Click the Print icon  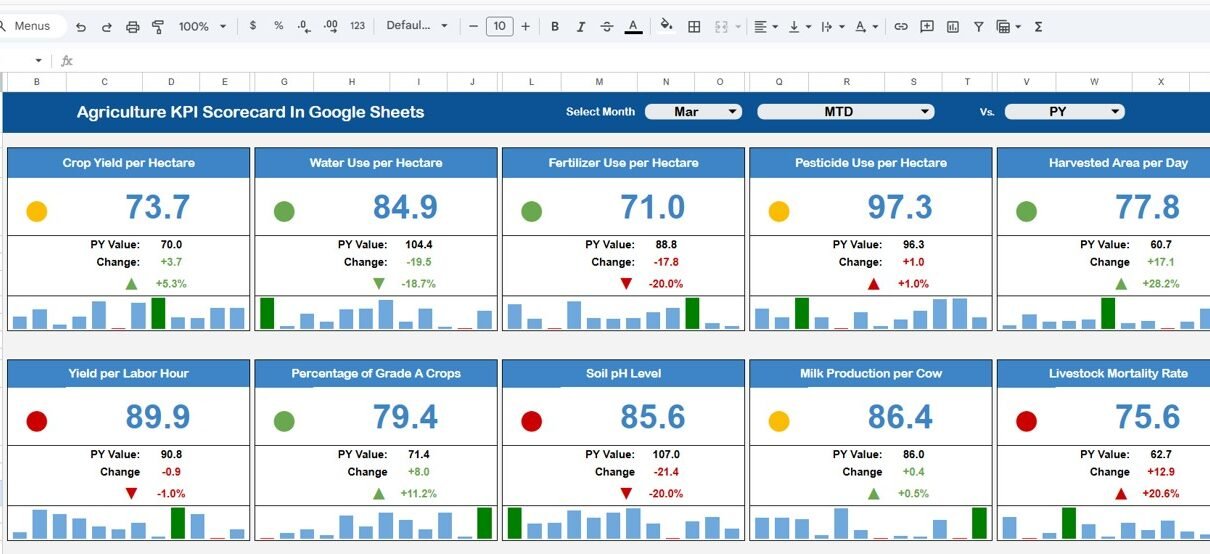(x=132, y=27)
